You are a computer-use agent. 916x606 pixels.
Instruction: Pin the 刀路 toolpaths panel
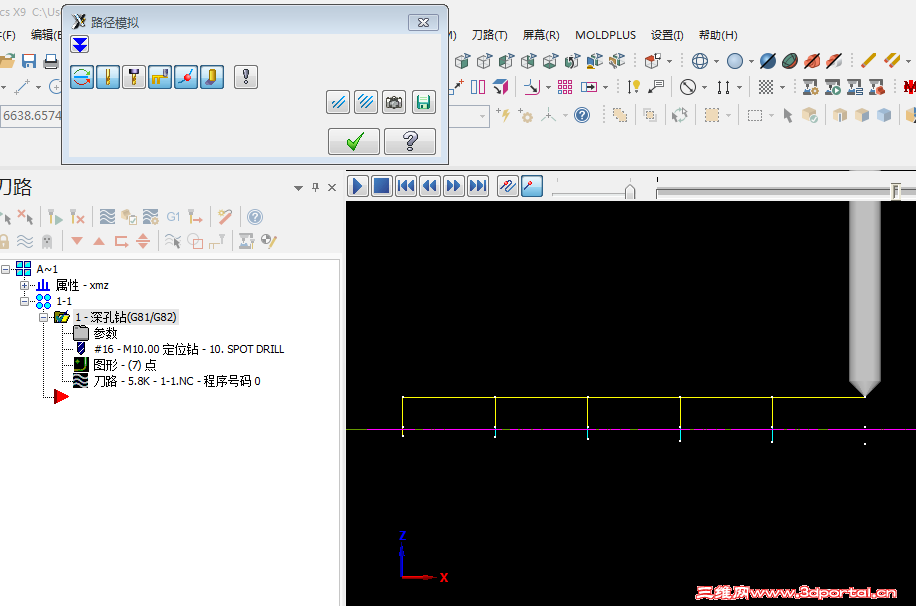(x=315, y=187)
